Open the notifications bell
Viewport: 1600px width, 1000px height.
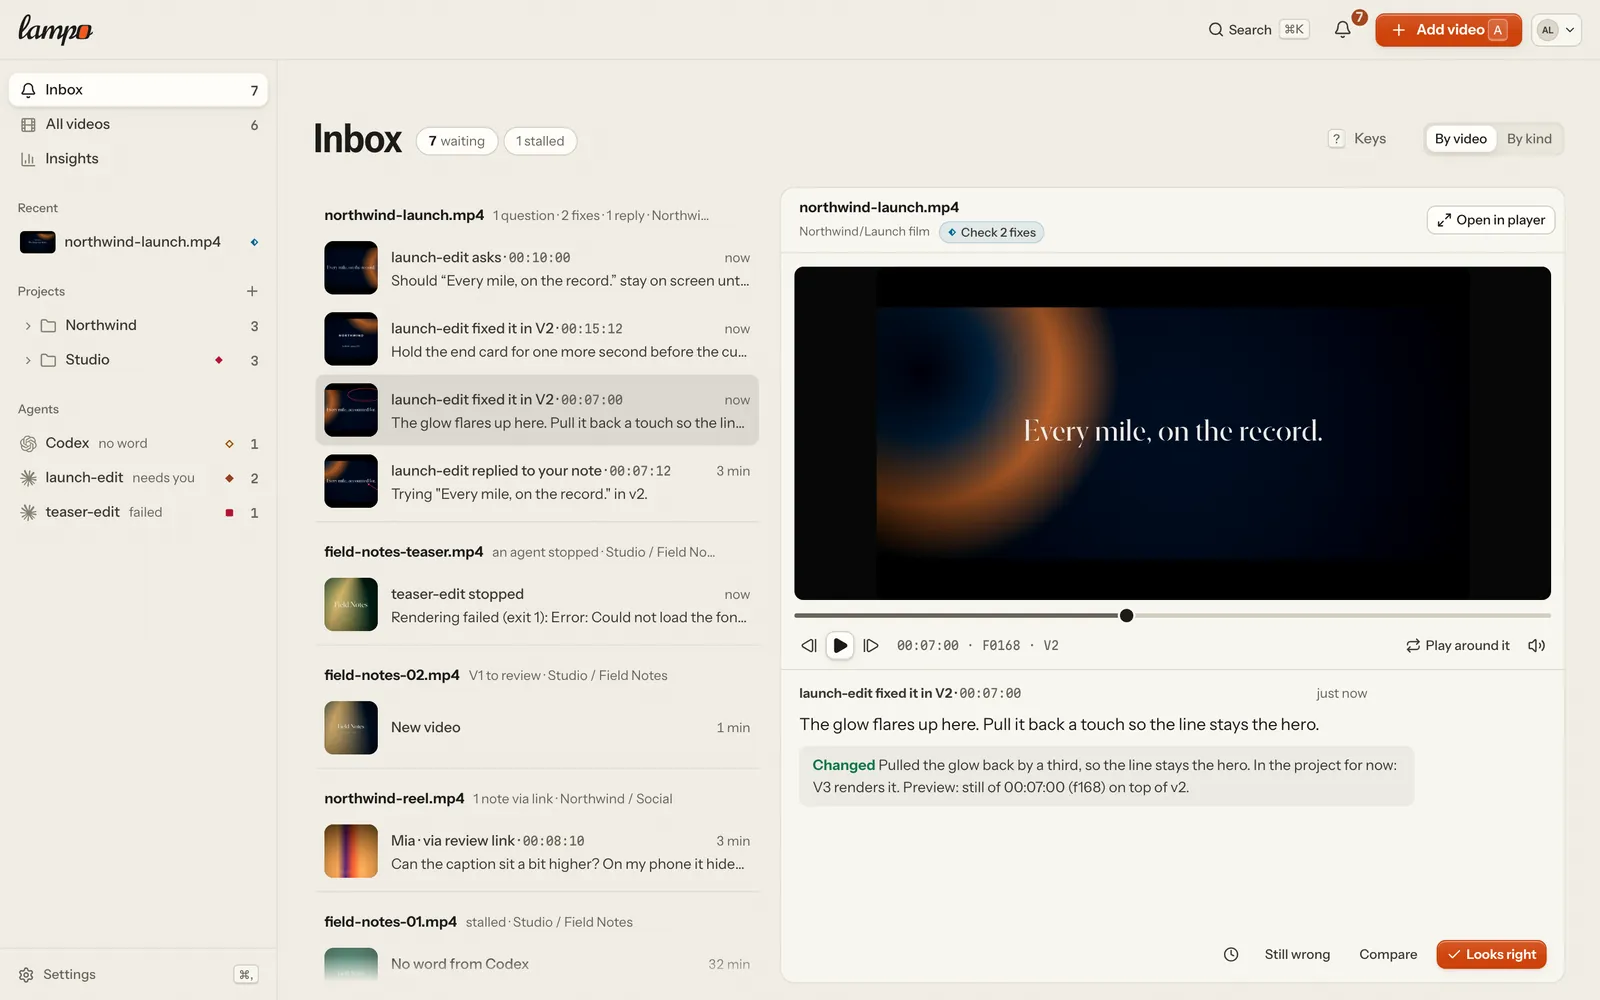(1342, 30)
